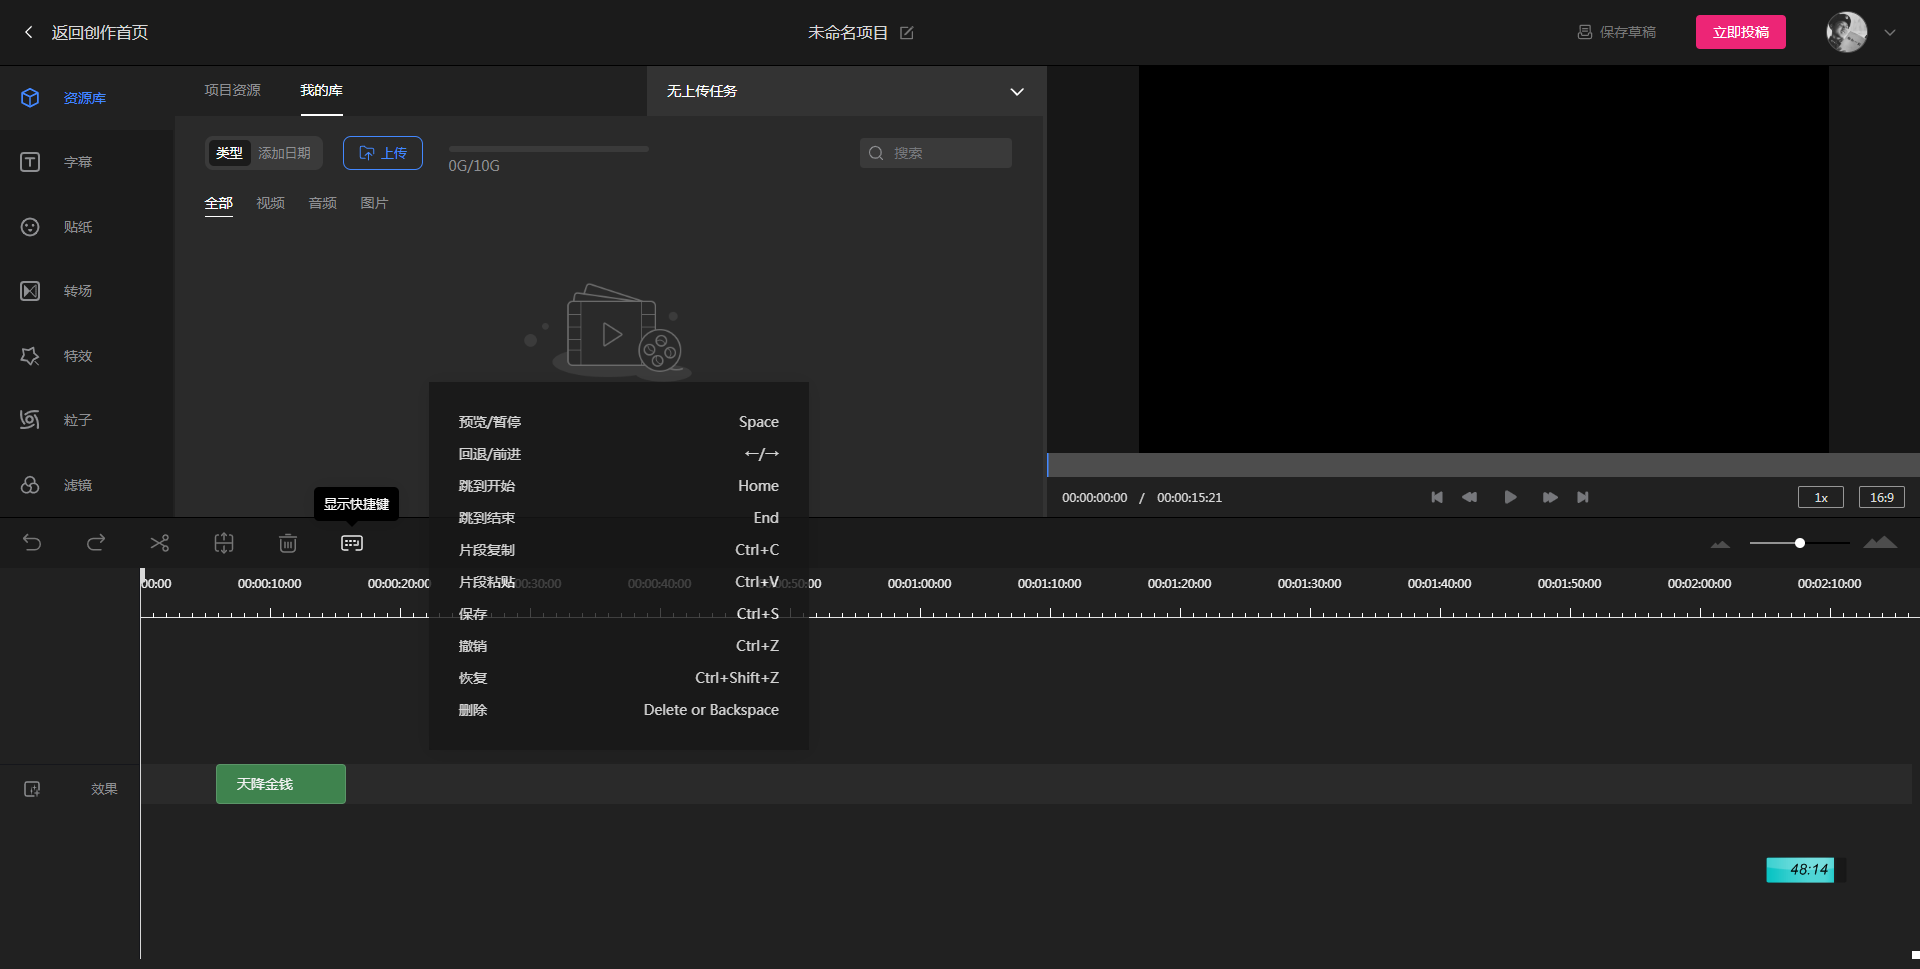1920x969 pixels.
Task: Filter library by 视频
Action: [x=271, y=203]
